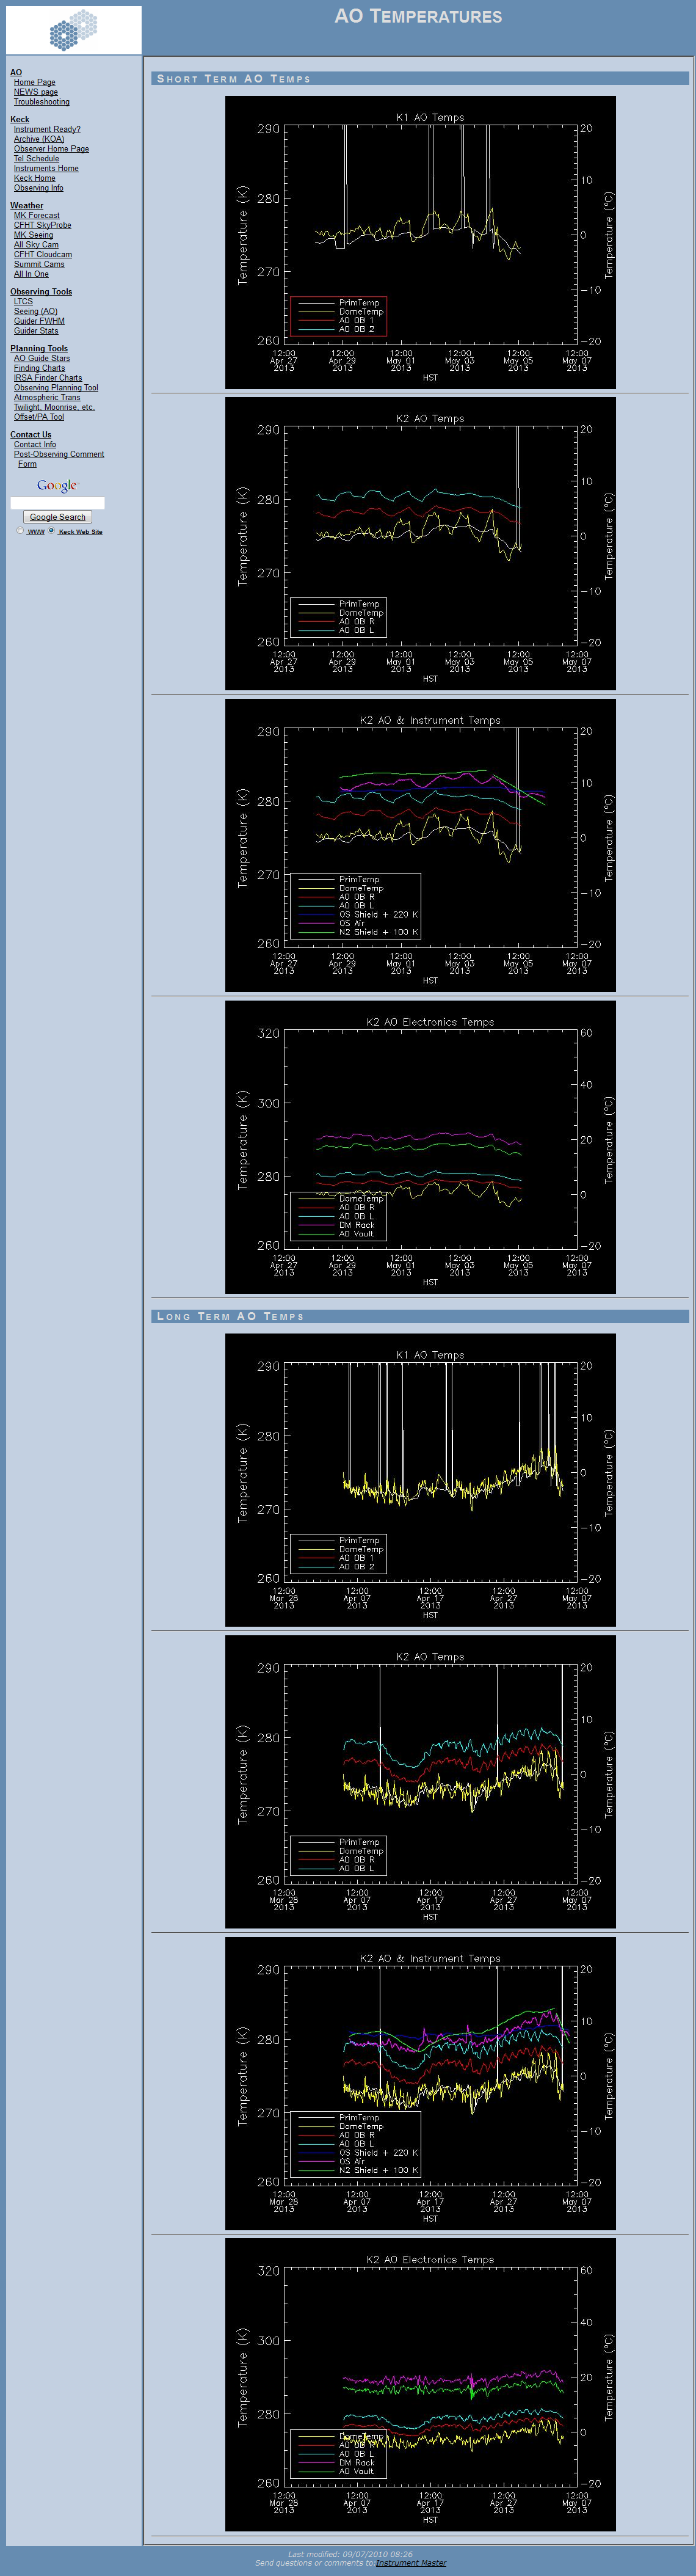
Task: Click the long term K2 AO & Instrument Temps plot
Action: coord(420,2084)
